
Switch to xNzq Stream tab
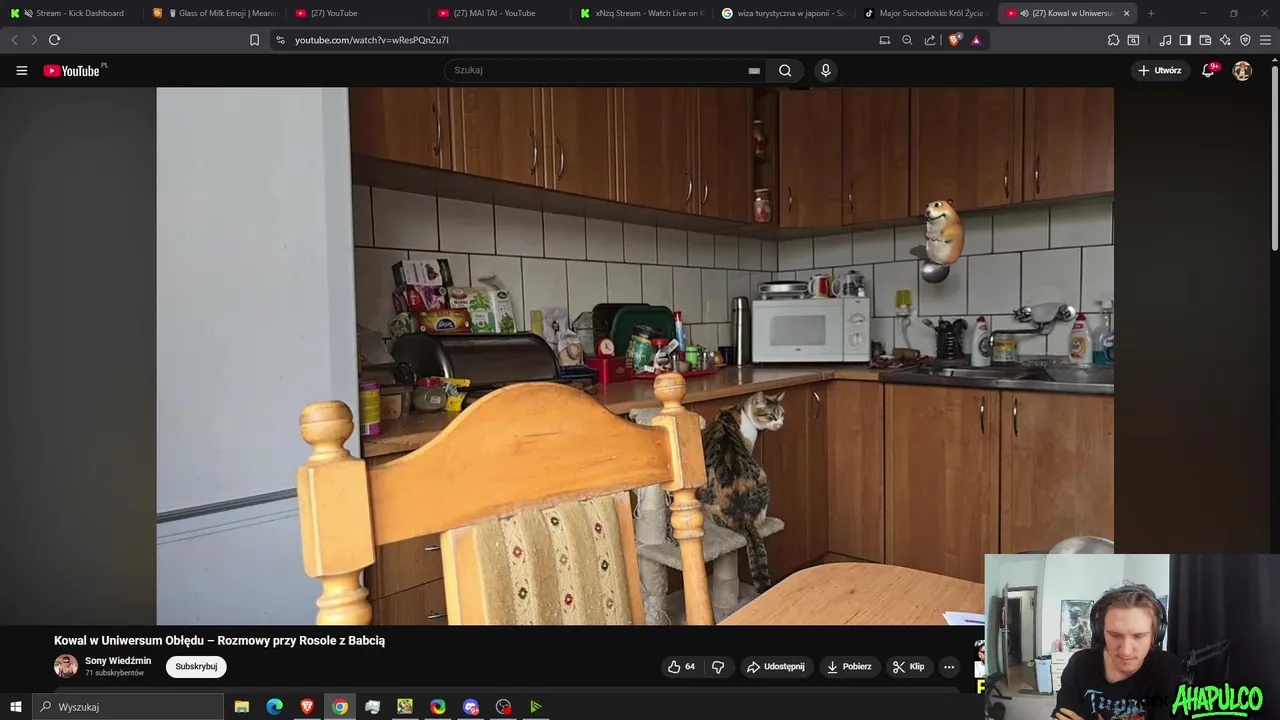[643, 13]
